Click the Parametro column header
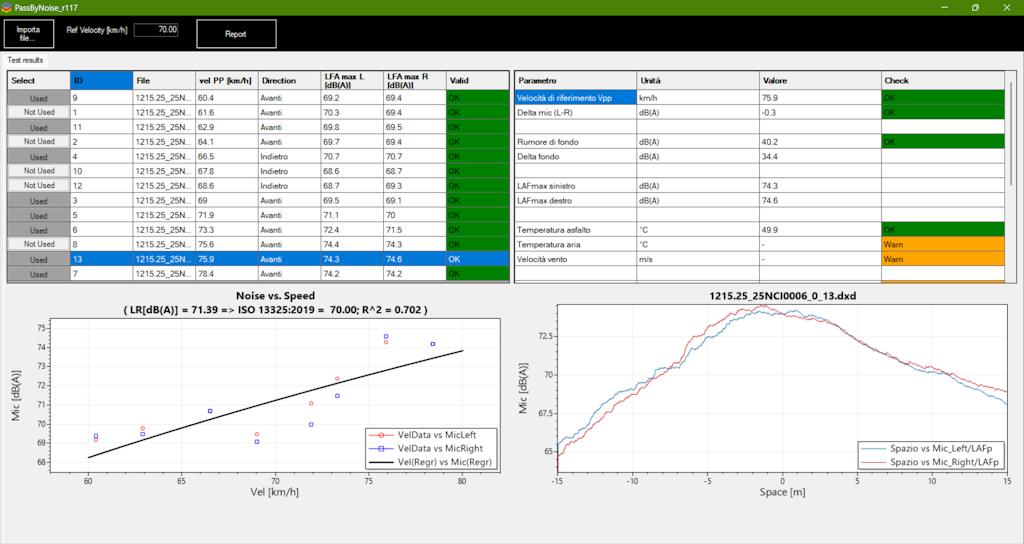 (x=575, y=80)
